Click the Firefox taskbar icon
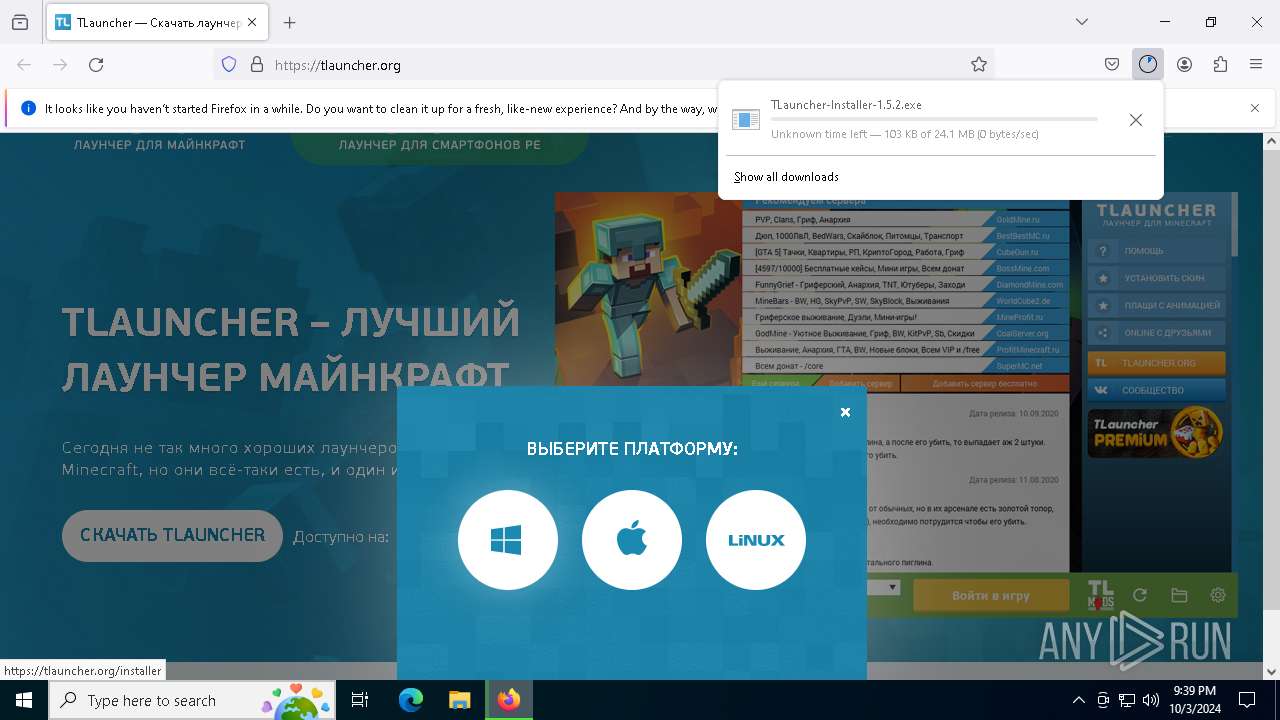This screenshot has height=720, width=1280. click(509, 700)
